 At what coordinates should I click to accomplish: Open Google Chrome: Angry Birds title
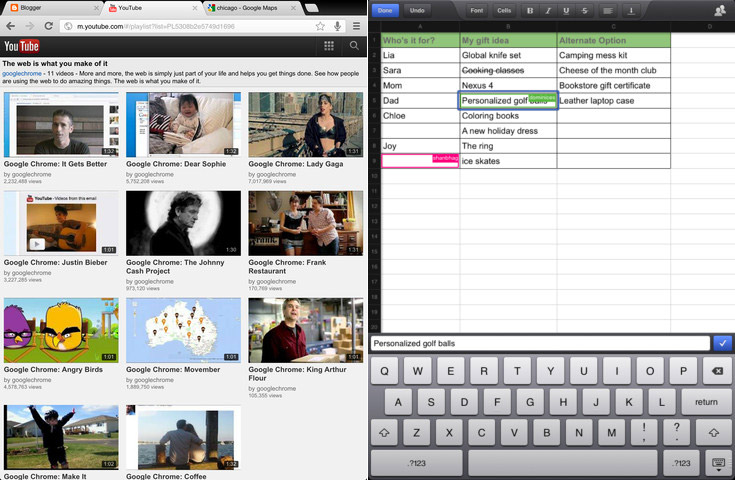(x=53, y=369)
